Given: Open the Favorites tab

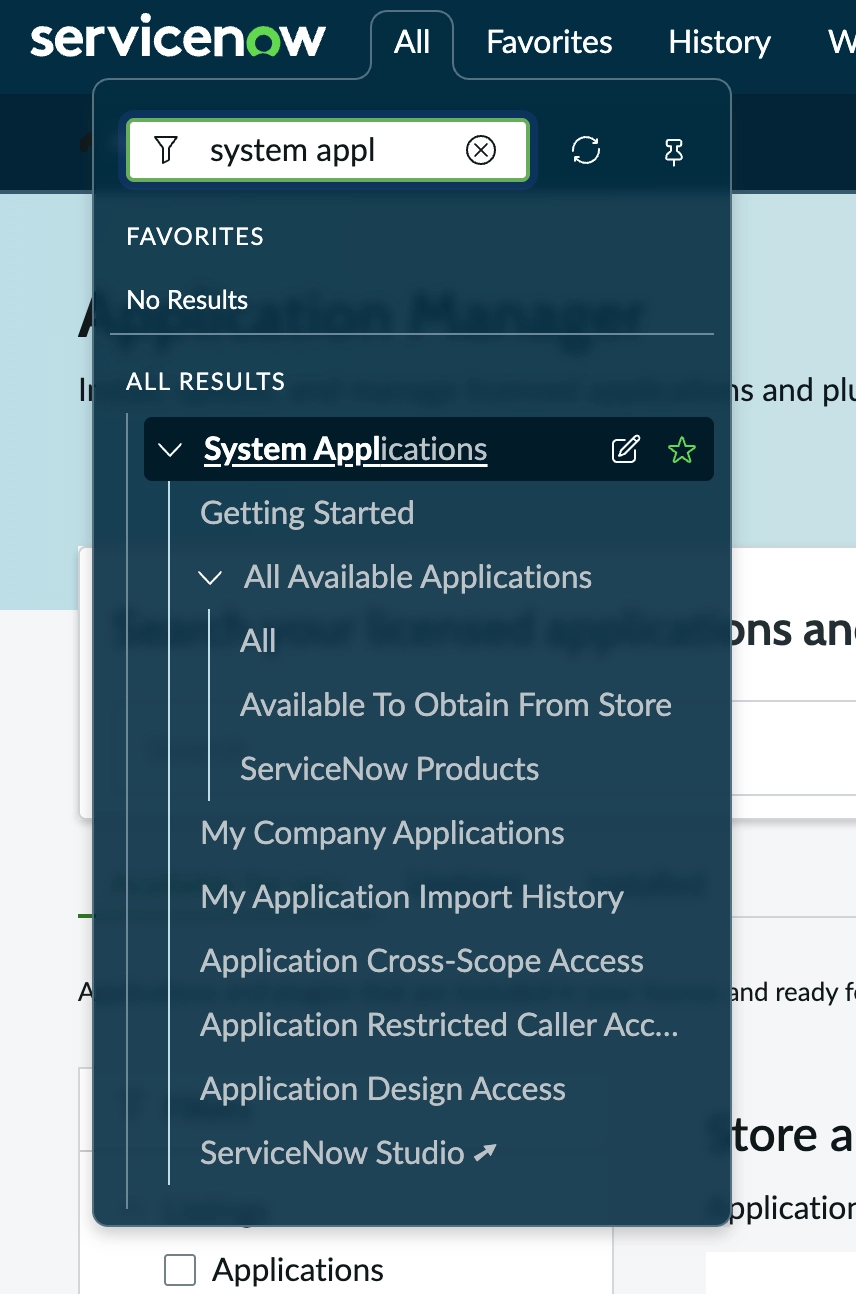Looking at the screenshot, I should point(549,42).
